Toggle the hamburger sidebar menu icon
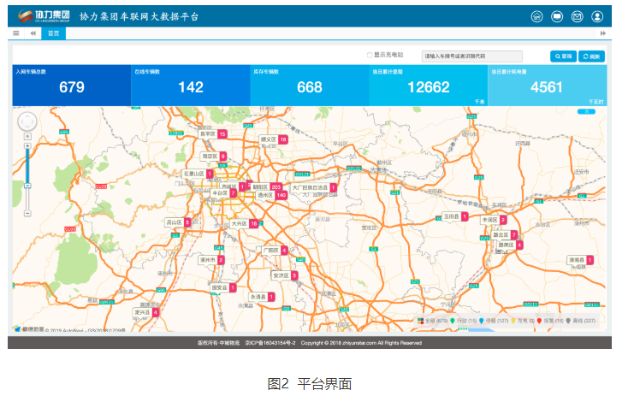This screenshot has height=402, width=640. click(17, 33)
